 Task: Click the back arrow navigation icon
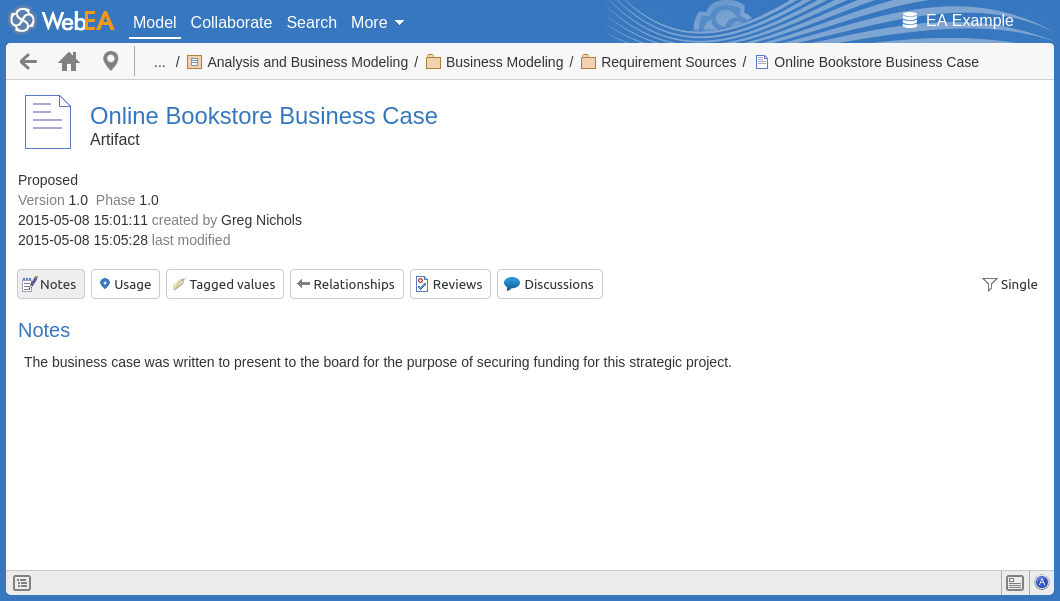pyautogui.click(x=28, y=62)
